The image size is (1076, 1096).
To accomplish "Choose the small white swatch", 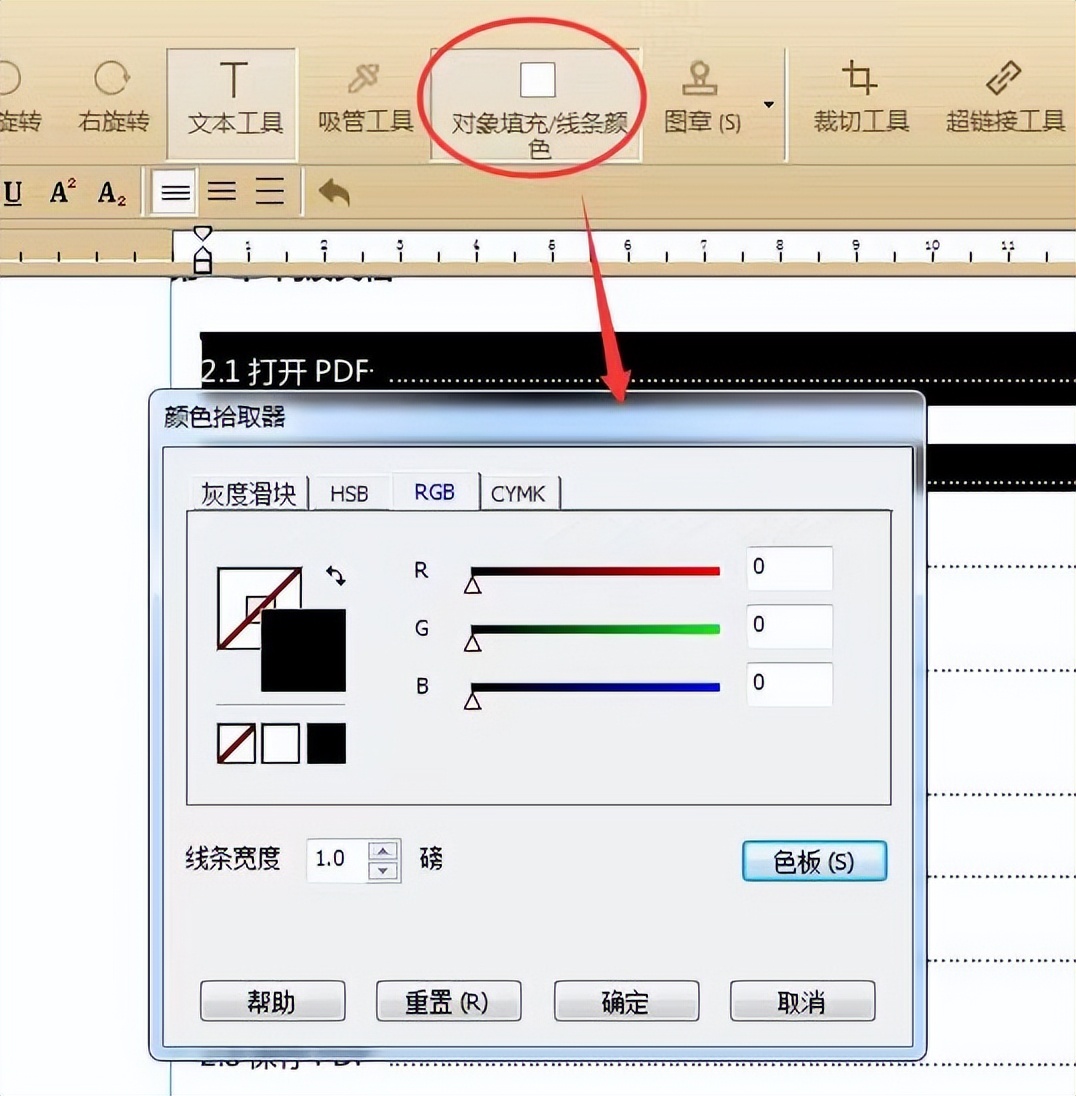I will click(280, 743).
